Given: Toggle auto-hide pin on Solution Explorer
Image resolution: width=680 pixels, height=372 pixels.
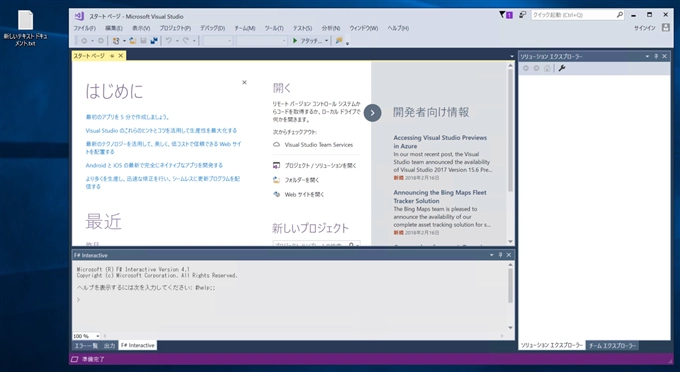Looking at the screenshot, I should [x=656, y=56].
